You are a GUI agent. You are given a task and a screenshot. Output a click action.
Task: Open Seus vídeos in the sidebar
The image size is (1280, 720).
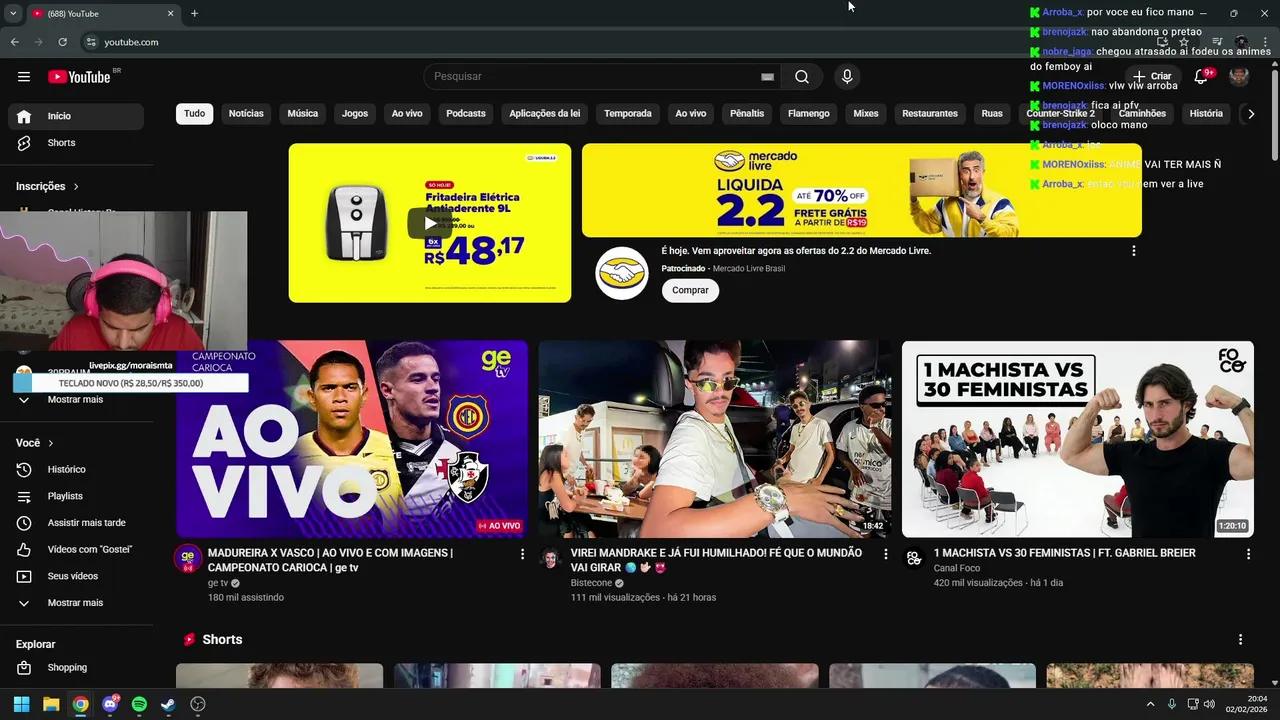[x=76, y=576]
